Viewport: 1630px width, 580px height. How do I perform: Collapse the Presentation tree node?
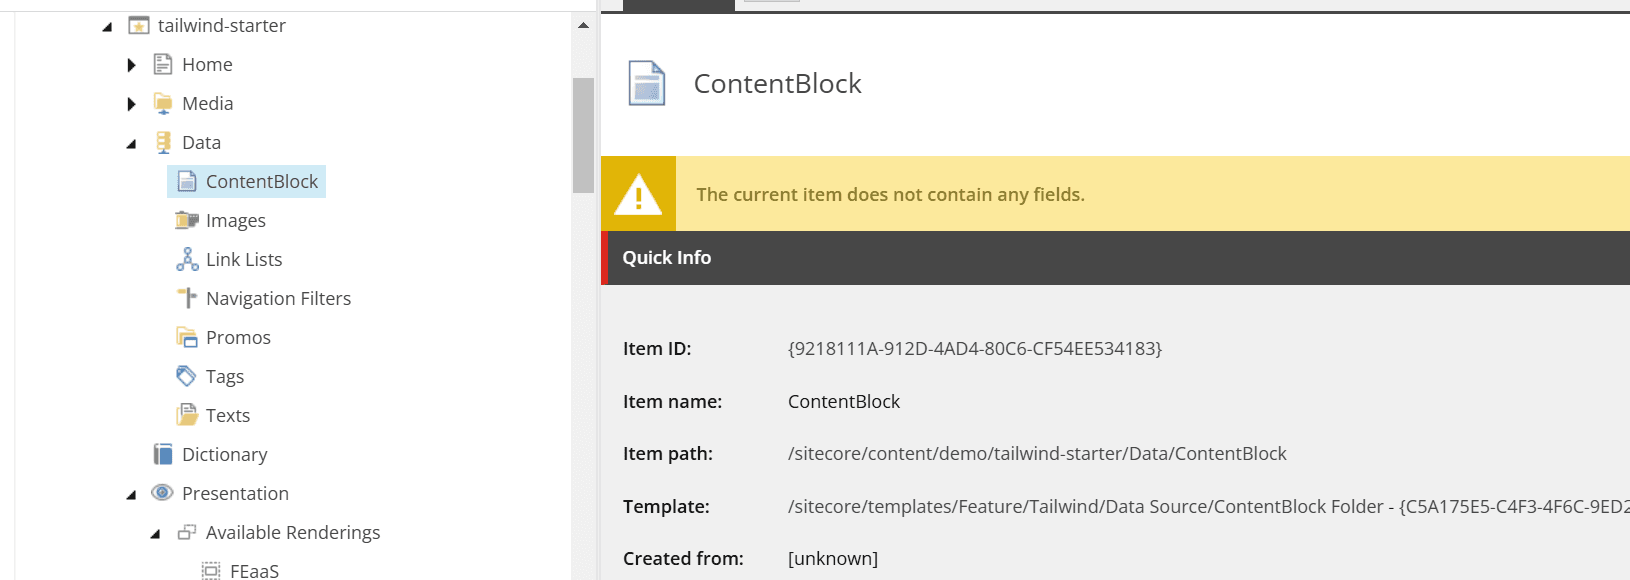(131, 495)
